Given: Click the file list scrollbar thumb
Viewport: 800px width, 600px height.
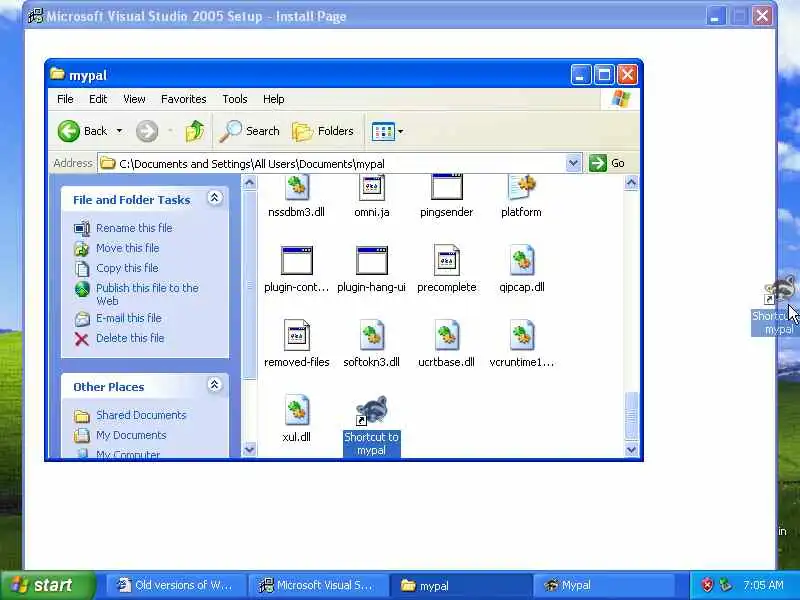Looking at the screenshot, I should pos(631,416).
